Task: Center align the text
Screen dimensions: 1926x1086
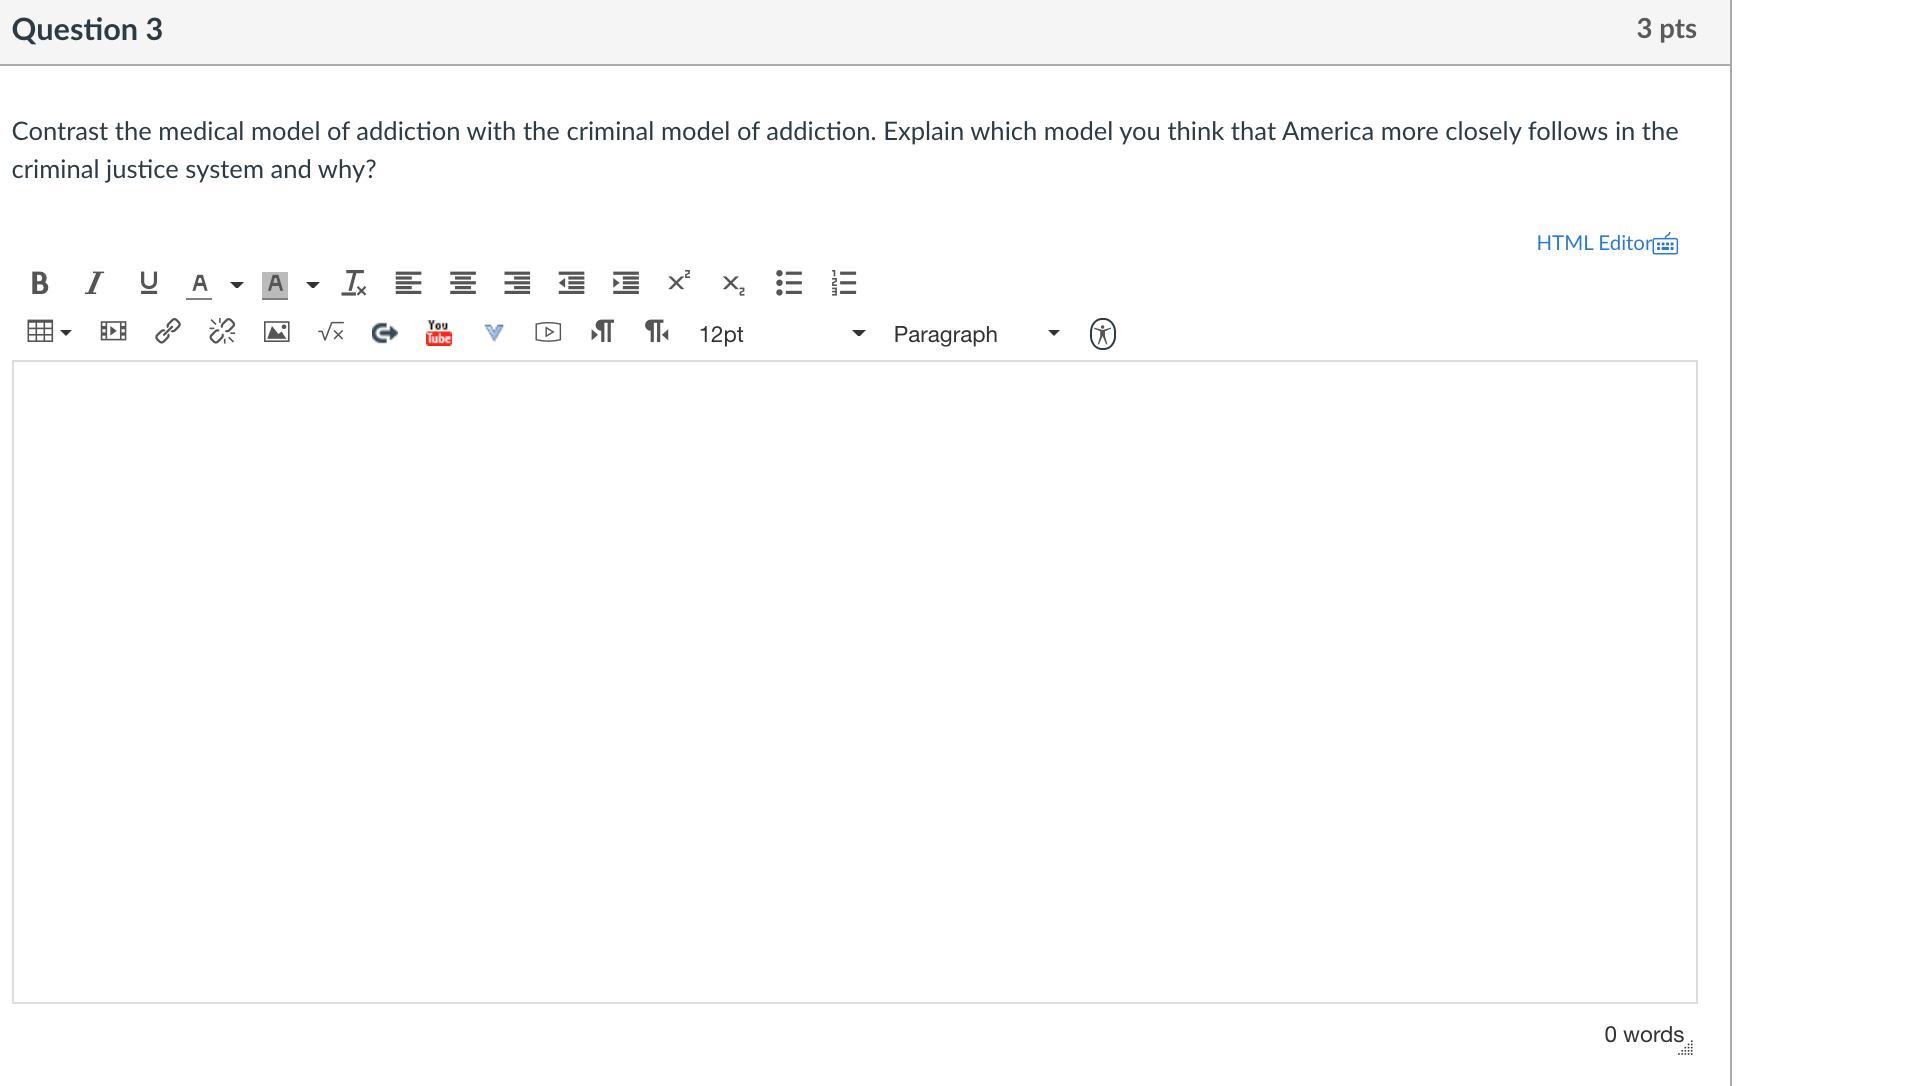Action: point(462,284)
